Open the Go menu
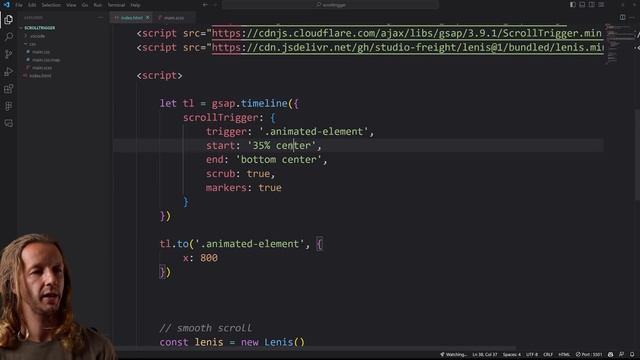The height and width of the screenshot is (360, 640). [85, 5]
